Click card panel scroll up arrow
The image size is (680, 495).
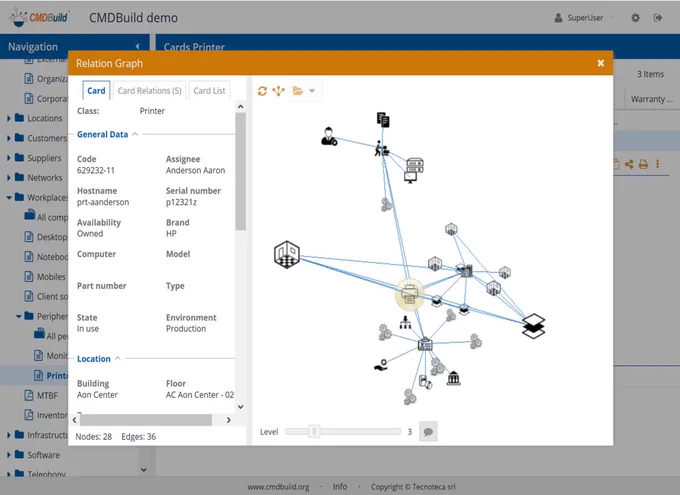click(241, 106)
